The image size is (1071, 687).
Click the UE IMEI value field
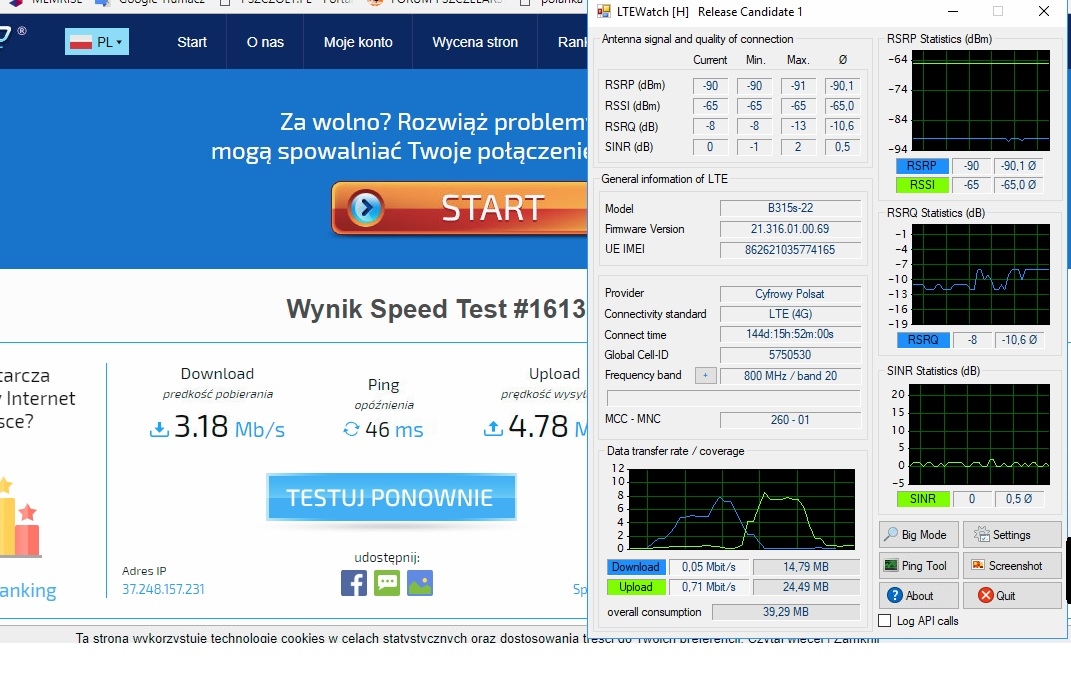pyautogui.click(x=790, y=249)
